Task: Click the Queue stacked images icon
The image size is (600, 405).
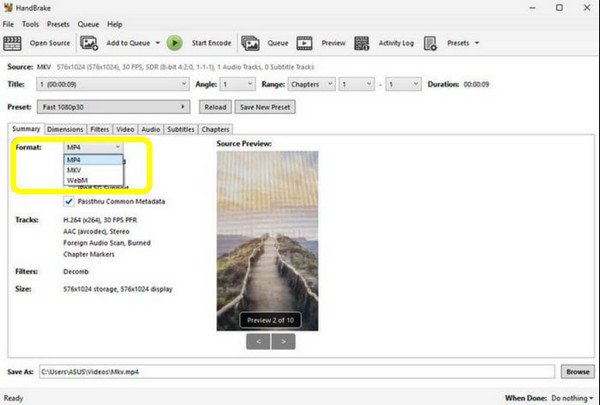Action: (x=250, y=43)
